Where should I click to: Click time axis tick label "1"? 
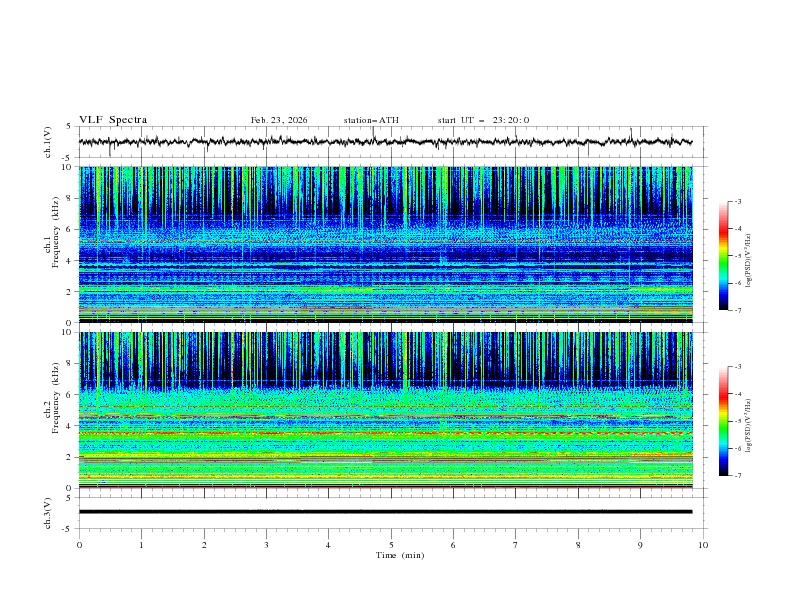coord(141,545)
